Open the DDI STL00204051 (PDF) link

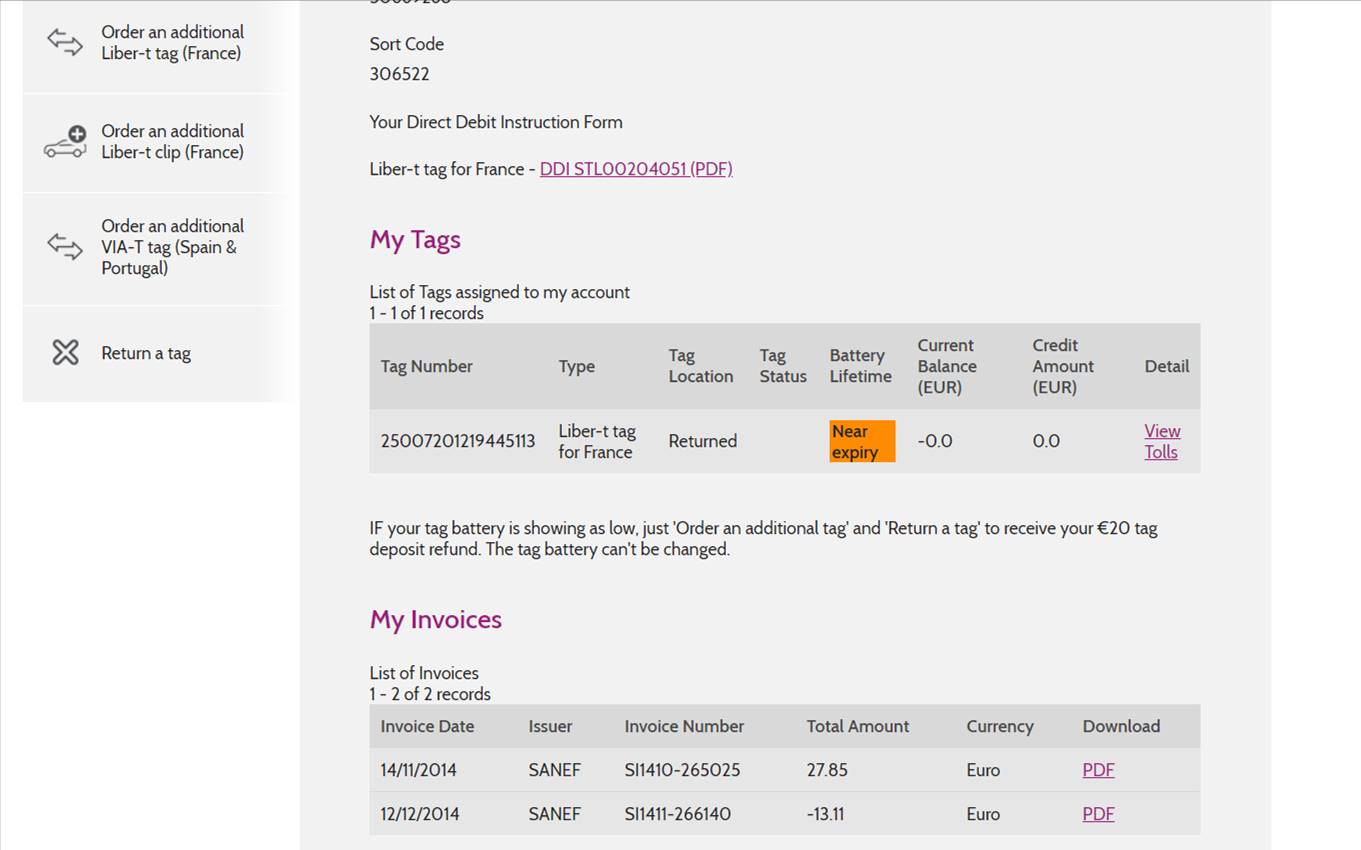pos(636,169)
